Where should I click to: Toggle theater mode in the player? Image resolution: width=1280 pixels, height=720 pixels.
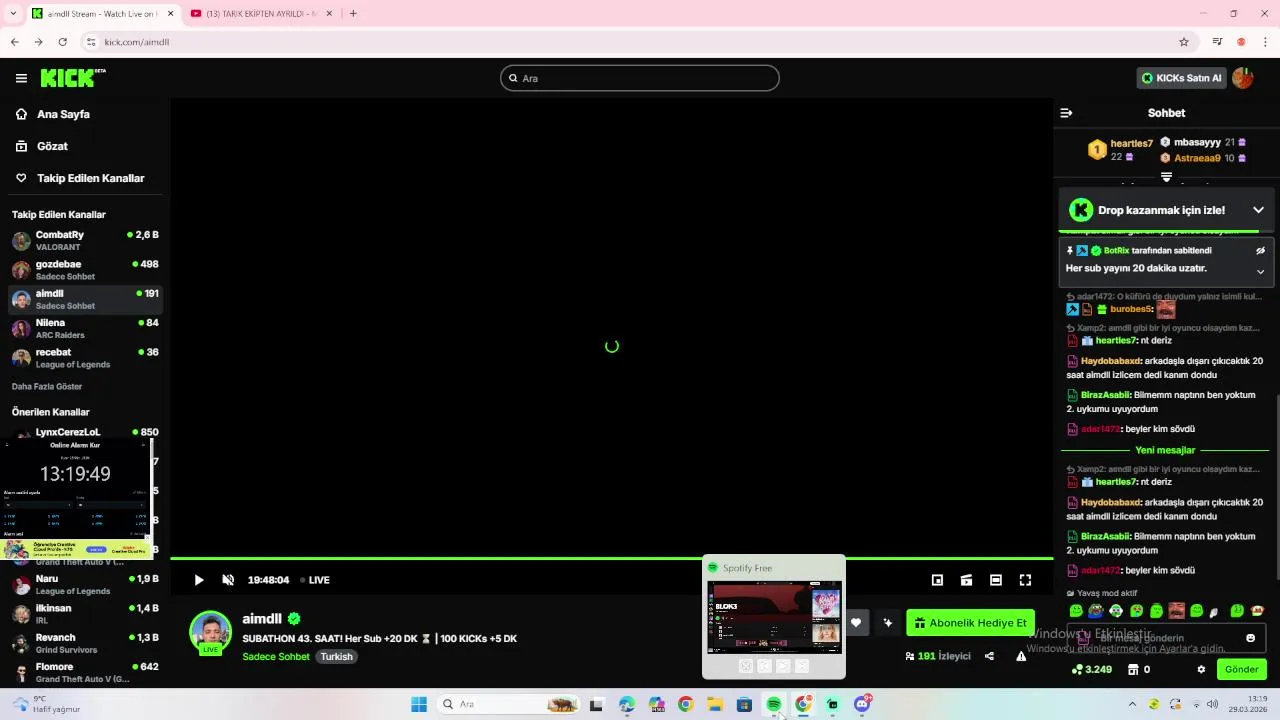tap(996, 580)
